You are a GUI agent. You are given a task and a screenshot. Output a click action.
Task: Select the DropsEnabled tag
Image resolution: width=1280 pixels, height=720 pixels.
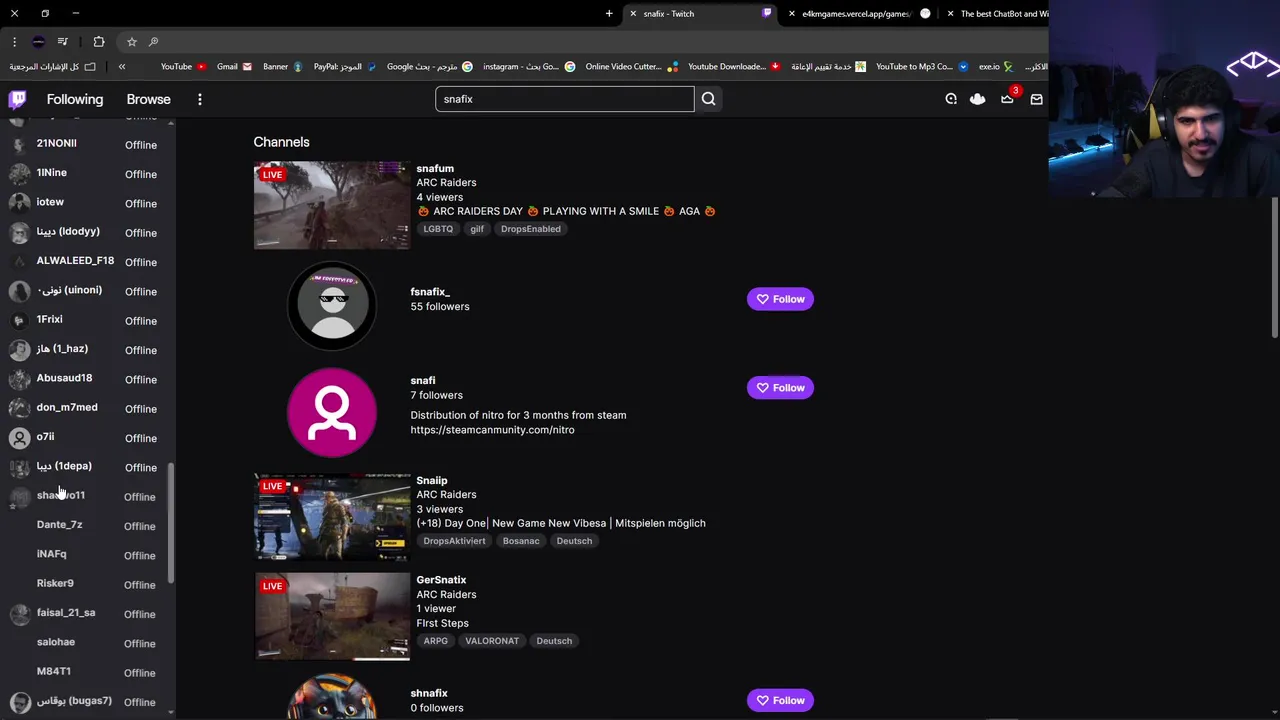tap(530, 229)
